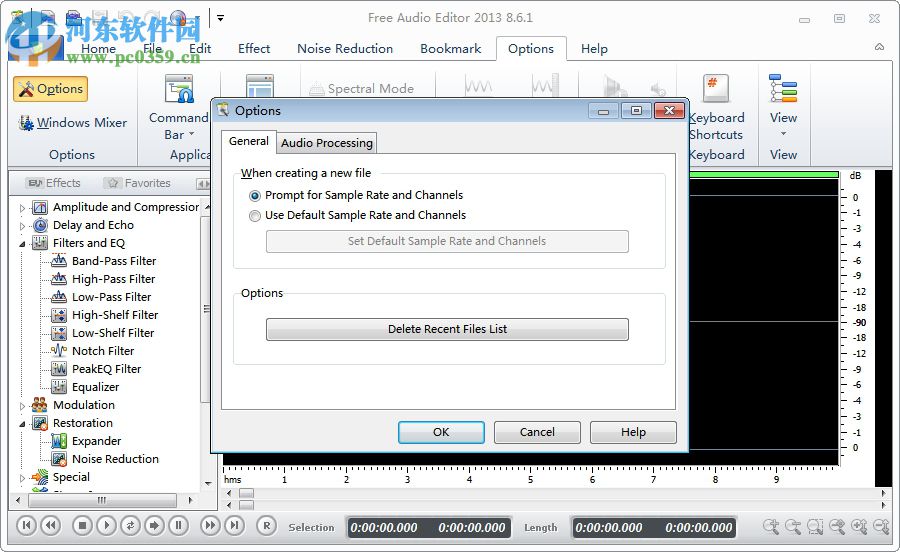Image resolution: width=900 pixels, height=552 pixels.
Task: Select Expander effect
Action: [96, 441]
